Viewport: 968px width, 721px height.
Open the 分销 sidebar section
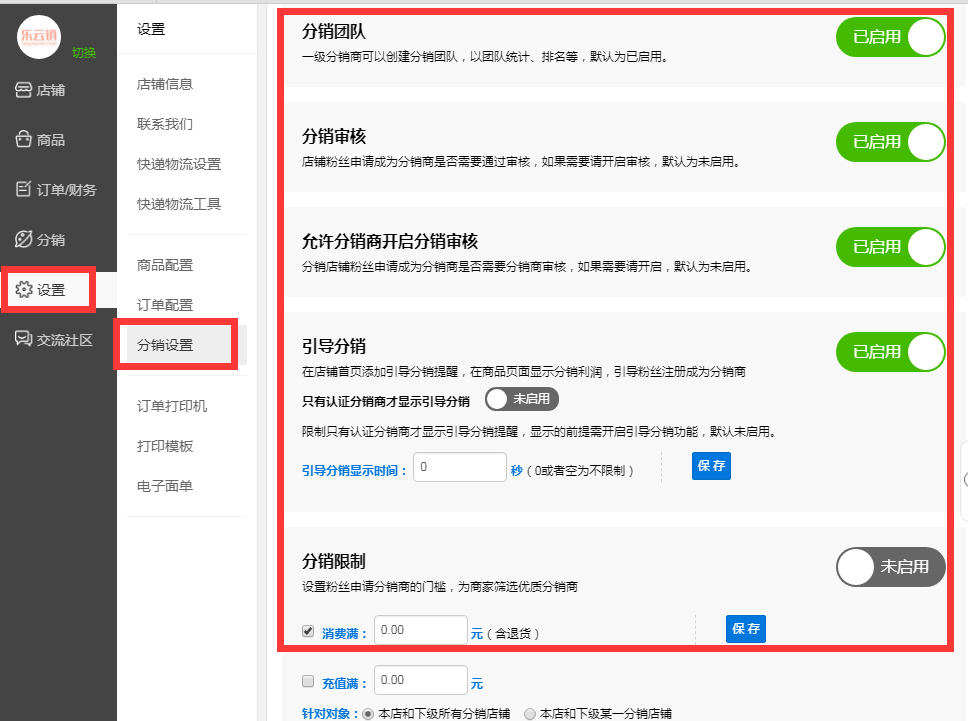40,240
